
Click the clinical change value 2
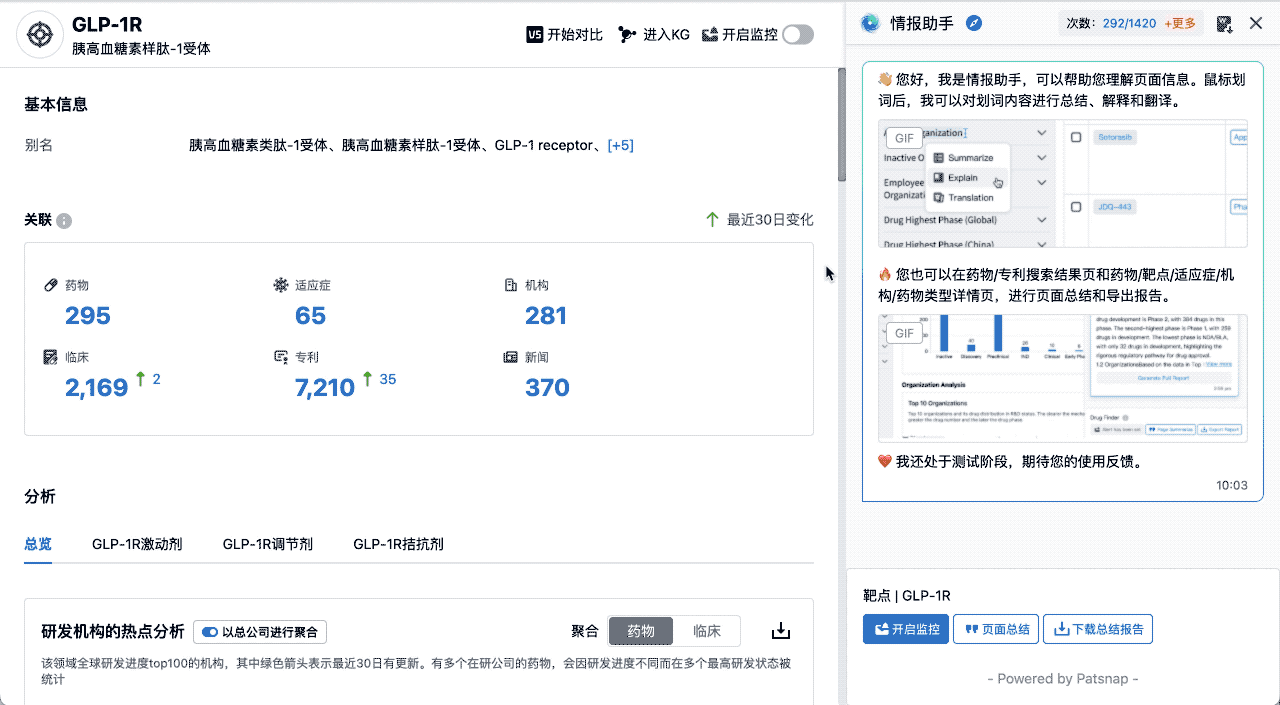pos(156,379)
